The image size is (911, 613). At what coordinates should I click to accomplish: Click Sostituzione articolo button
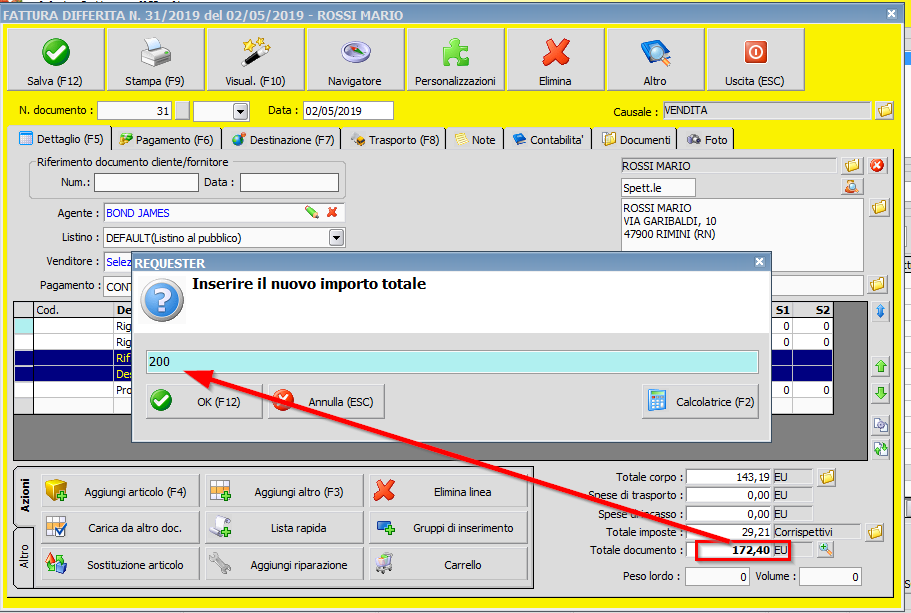click(x=120, y=564)
